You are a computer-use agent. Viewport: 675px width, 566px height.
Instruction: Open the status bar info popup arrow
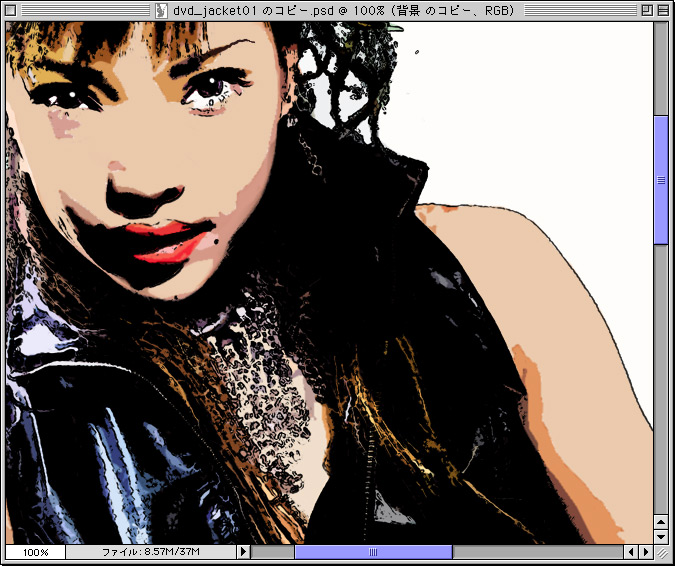pyautogui.click(x=243, y=552)
